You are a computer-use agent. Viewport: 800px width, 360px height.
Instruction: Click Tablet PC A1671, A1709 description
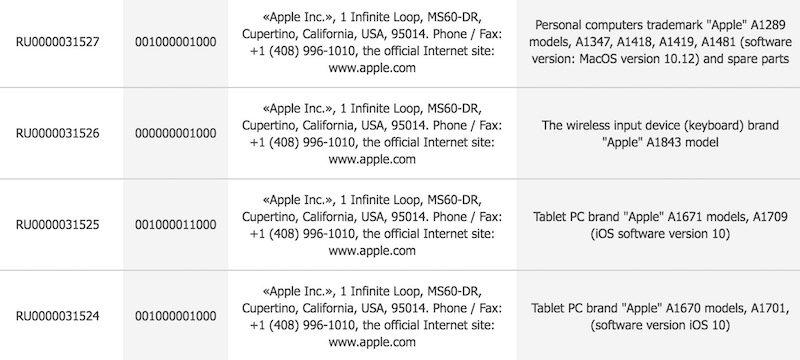(660, 225)
